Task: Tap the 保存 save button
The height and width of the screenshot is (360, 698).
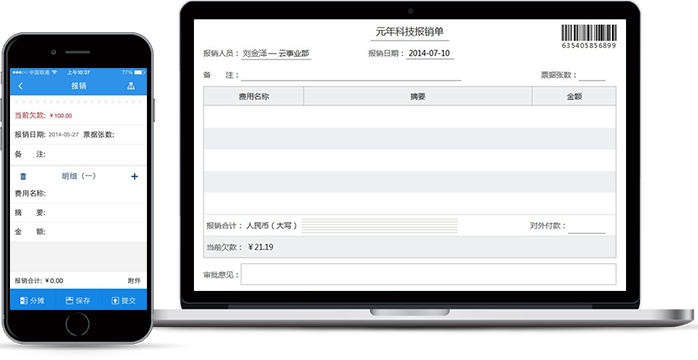Action: [x=78, y=301]
